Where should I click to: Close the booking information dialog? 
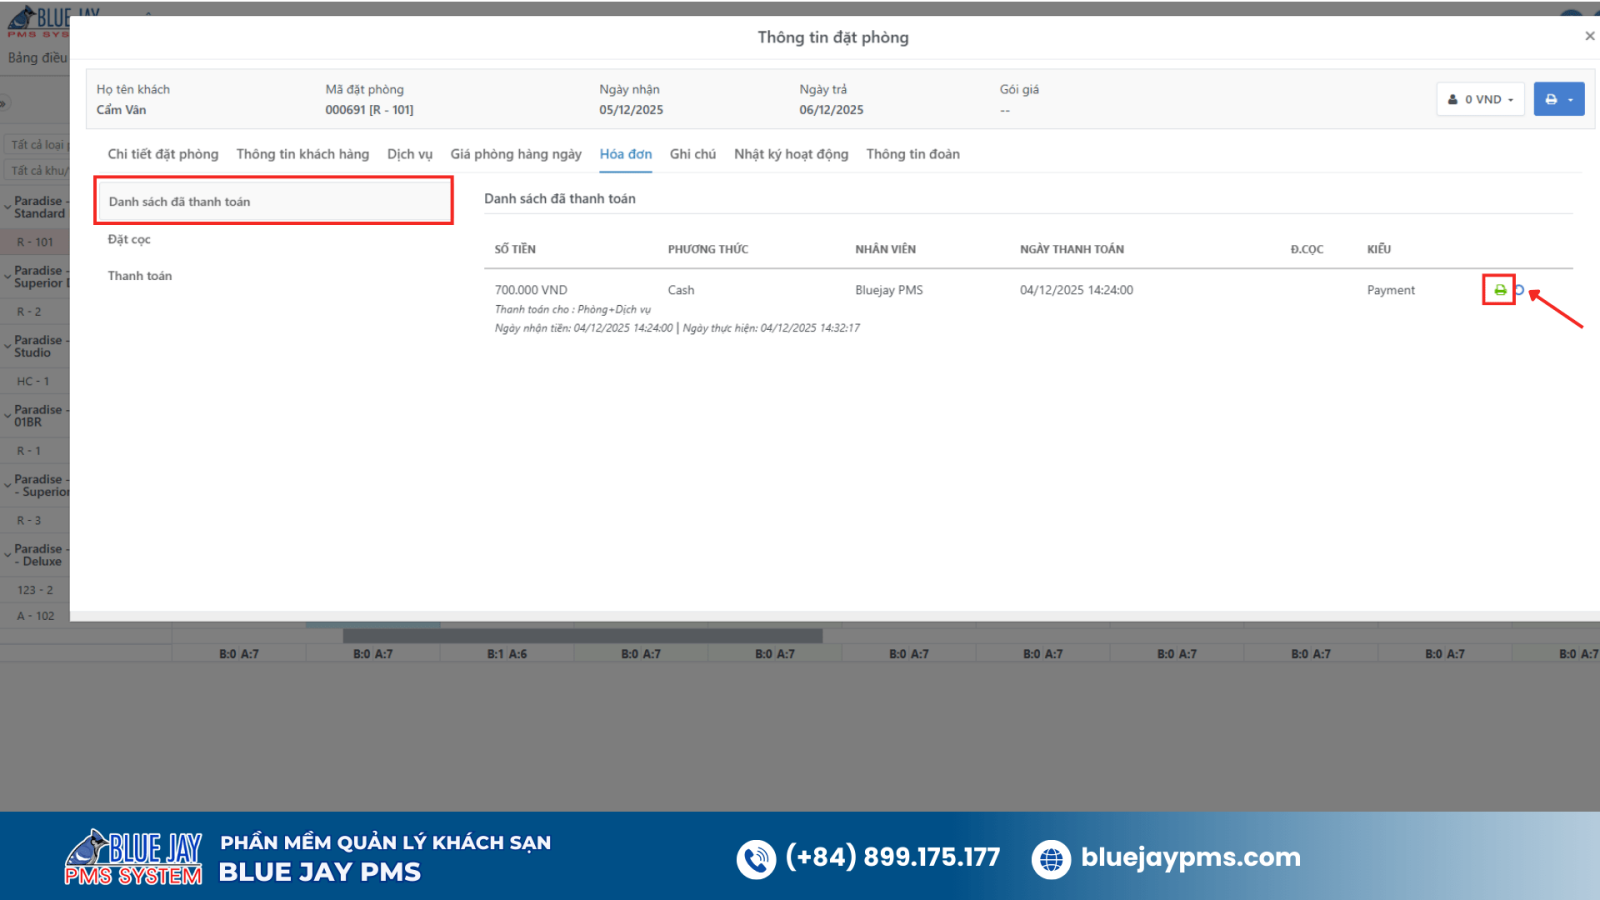[x=1589, y=36]
